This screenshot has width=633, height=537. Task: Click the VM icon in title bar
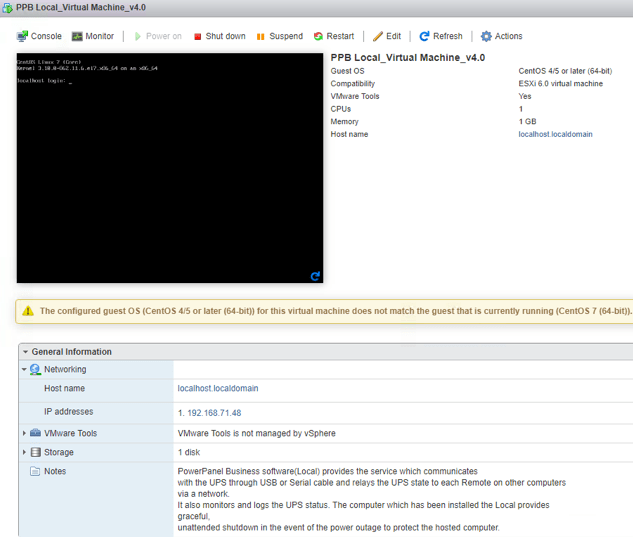8,7
